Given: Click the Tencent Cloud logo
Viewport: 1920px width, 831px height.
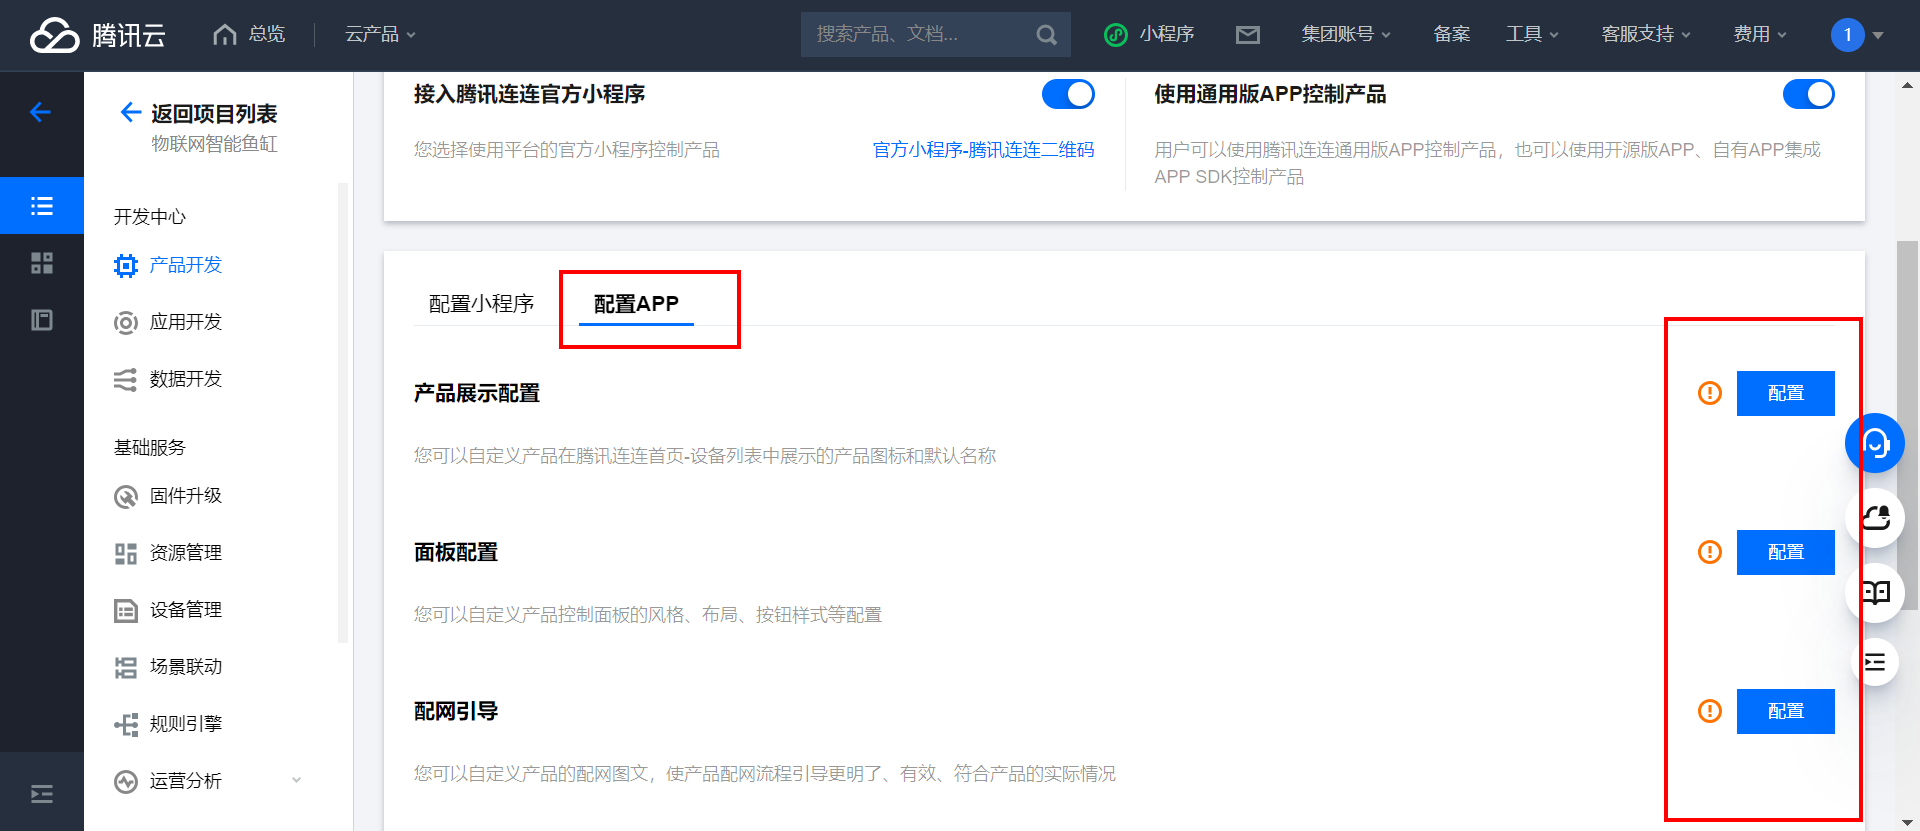Looking at the screenshot, I should 97,35.
